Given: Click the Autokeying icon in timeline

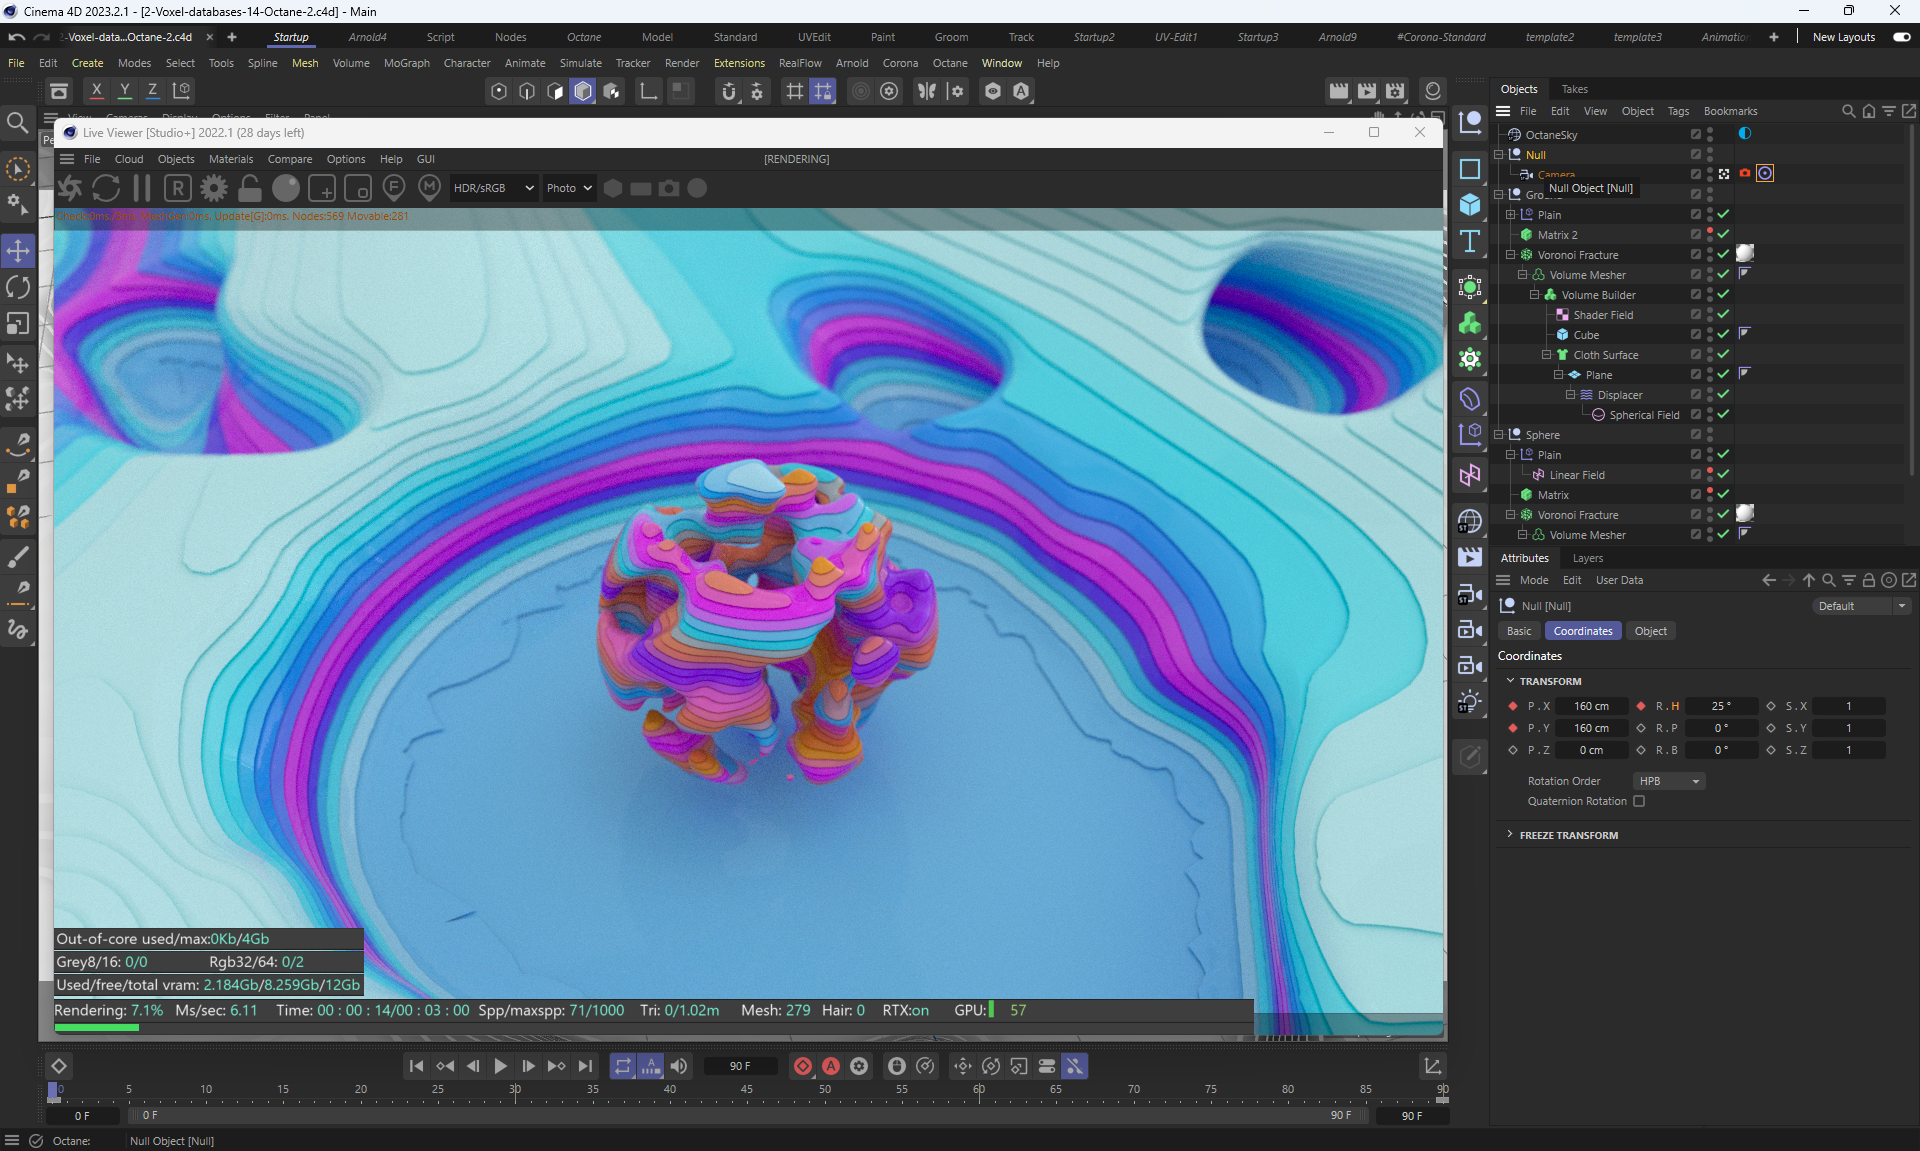Looking at the screenshot, I should coord(831,1066).
